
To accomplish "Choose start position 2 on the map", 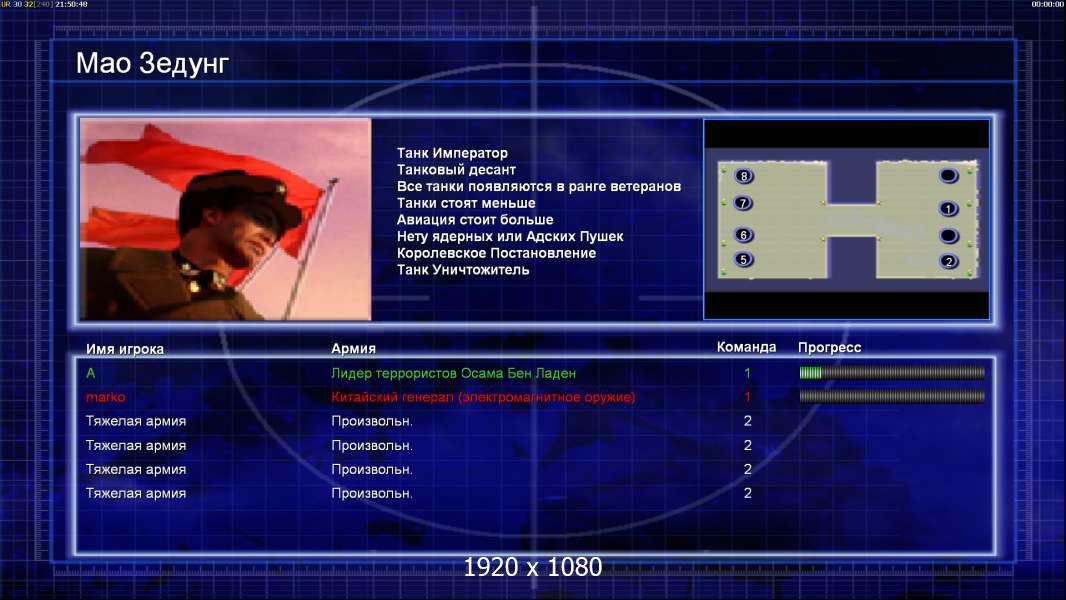I will [948, 261].
